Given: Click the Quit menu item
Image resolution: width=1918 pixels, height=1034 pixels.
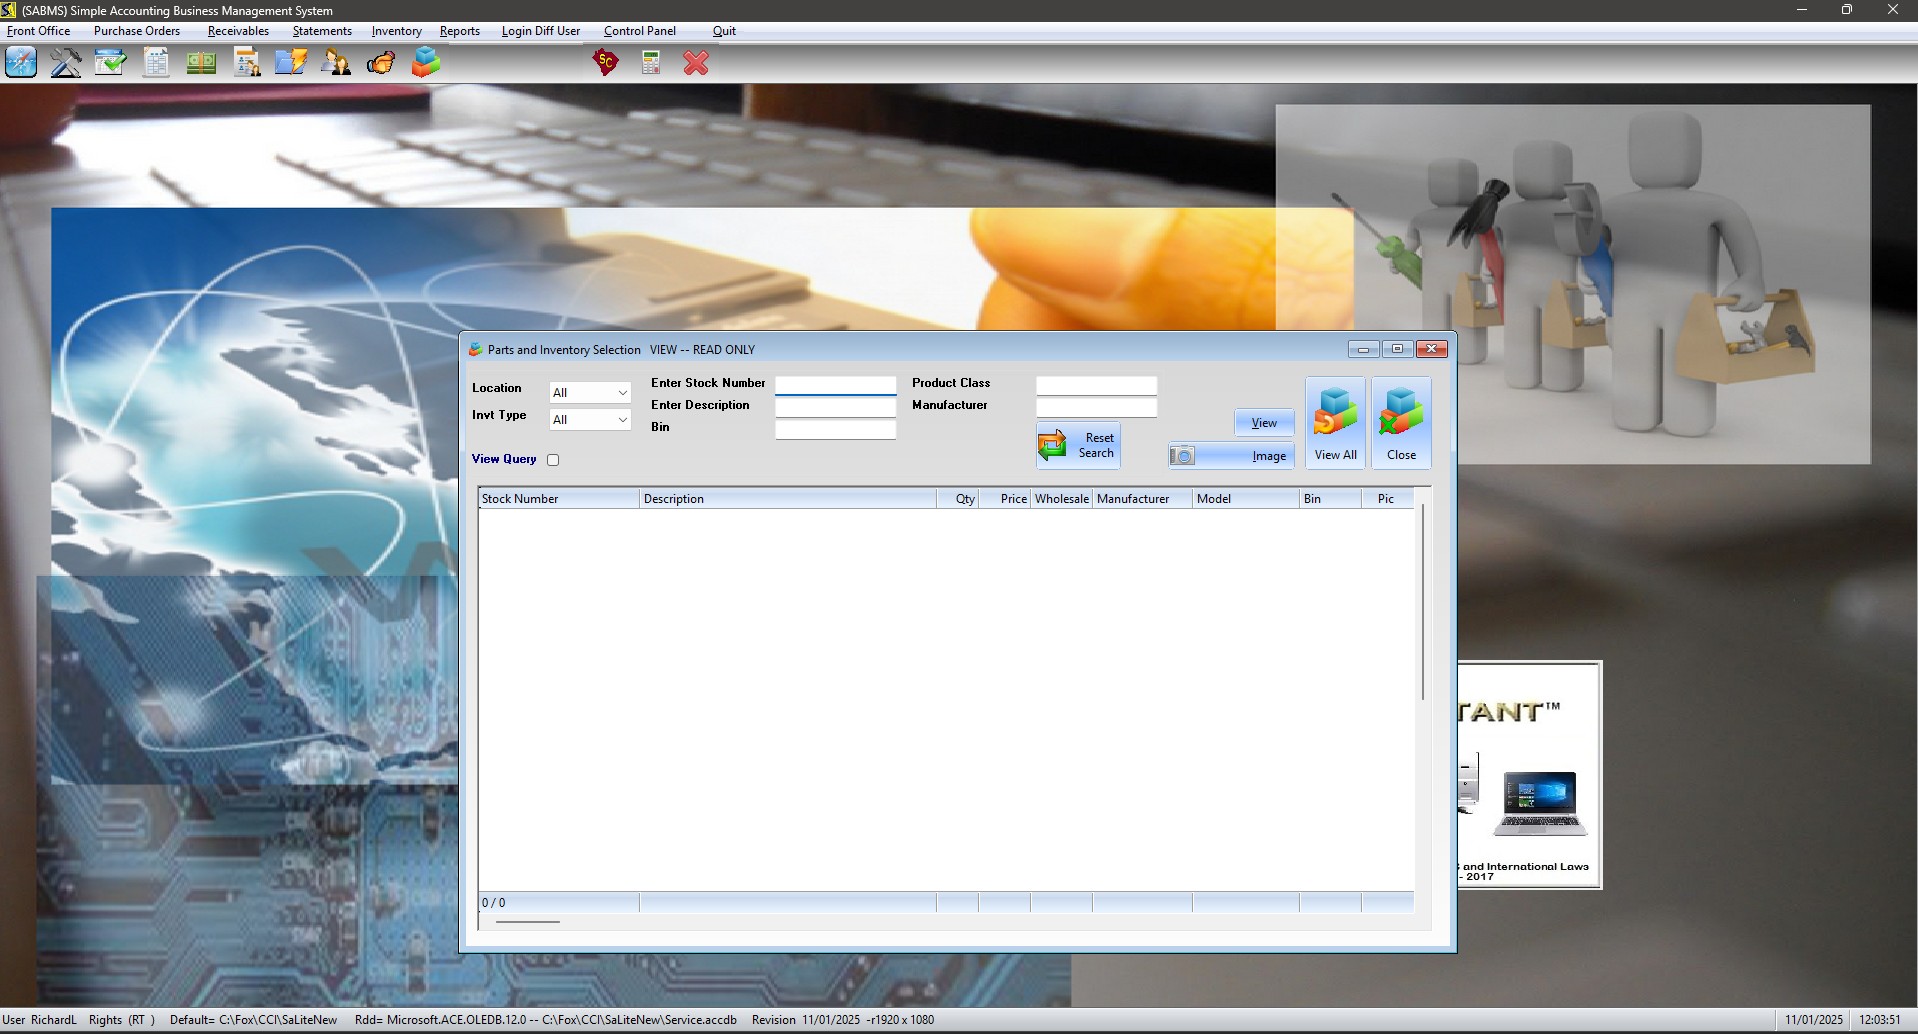Looking at the screenshot, I should point(724,31).
